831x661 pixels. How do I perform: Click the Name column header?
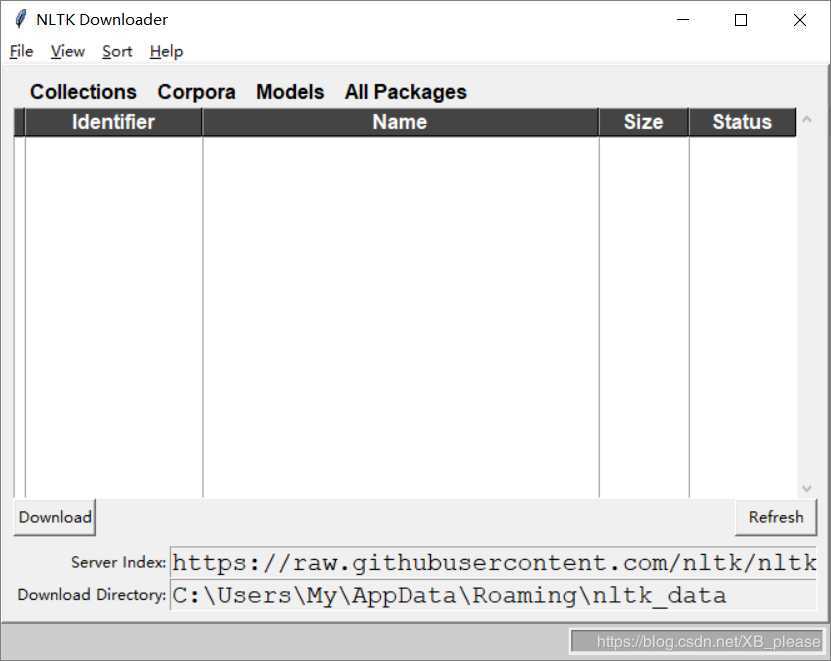(x=400, y=122)
